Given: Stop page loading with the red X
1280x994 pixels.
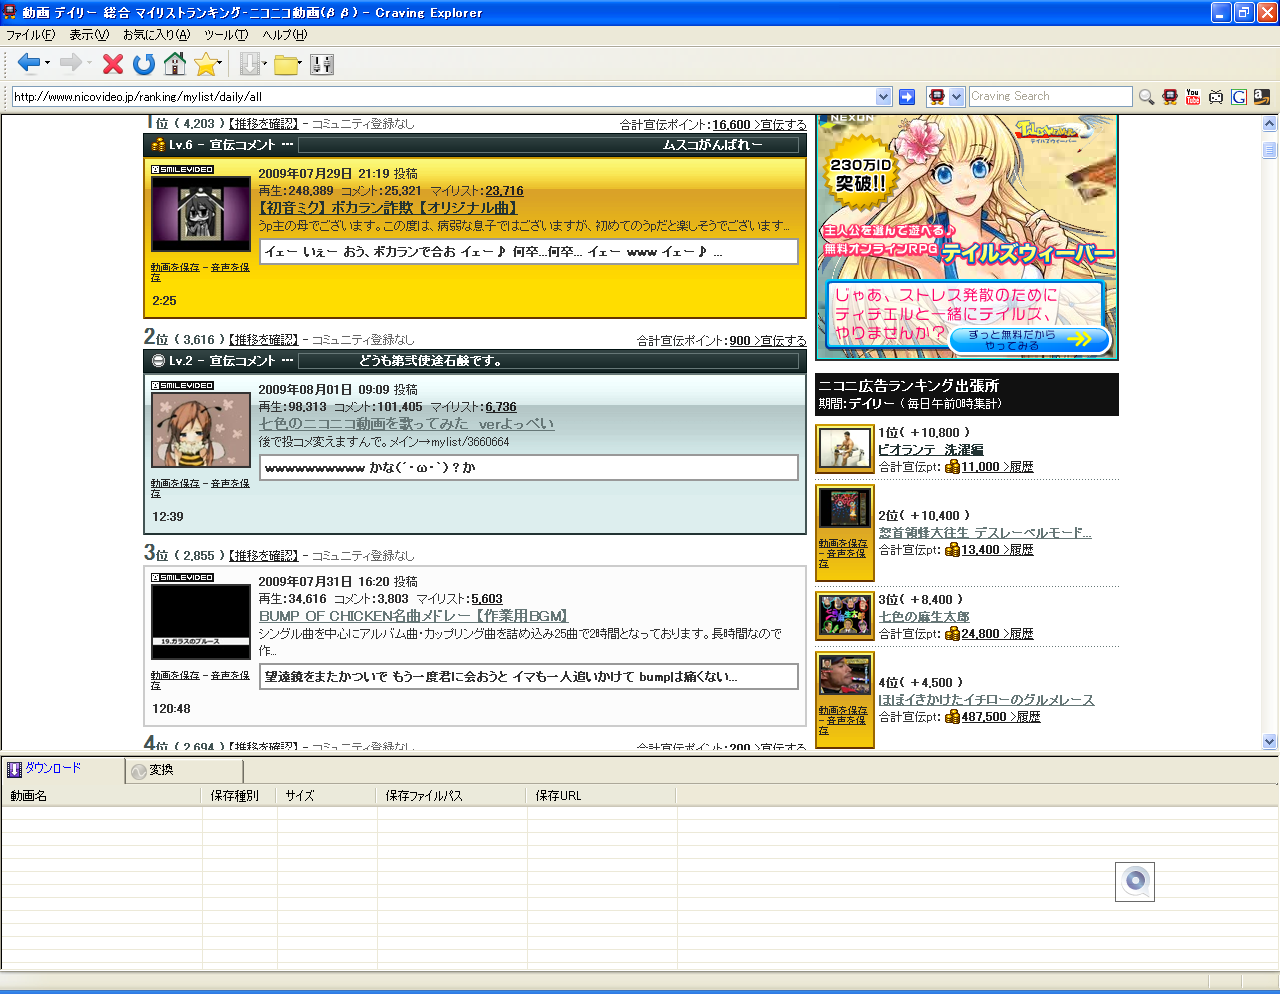Looking at the screenshot, I should (x=113, y=64).
